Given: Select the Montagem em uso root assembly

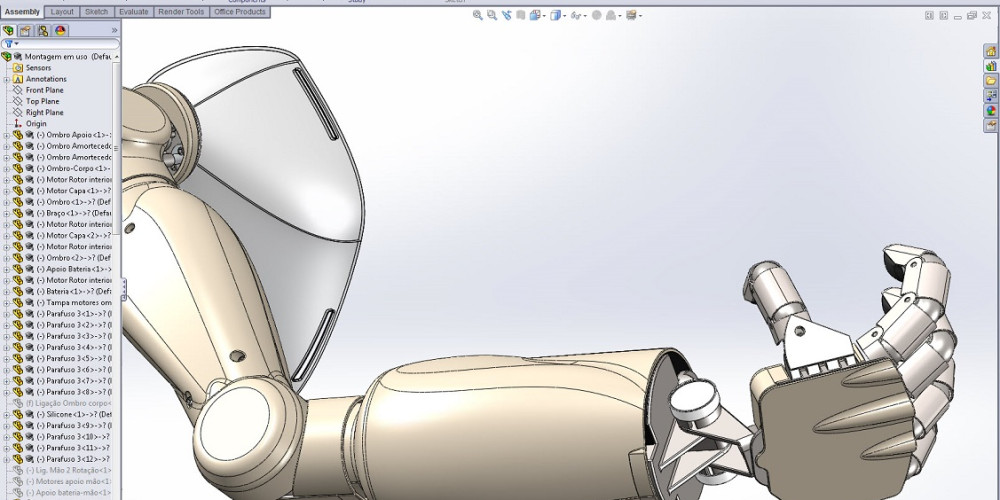Looking at the screenshot, I should [68, 56].
